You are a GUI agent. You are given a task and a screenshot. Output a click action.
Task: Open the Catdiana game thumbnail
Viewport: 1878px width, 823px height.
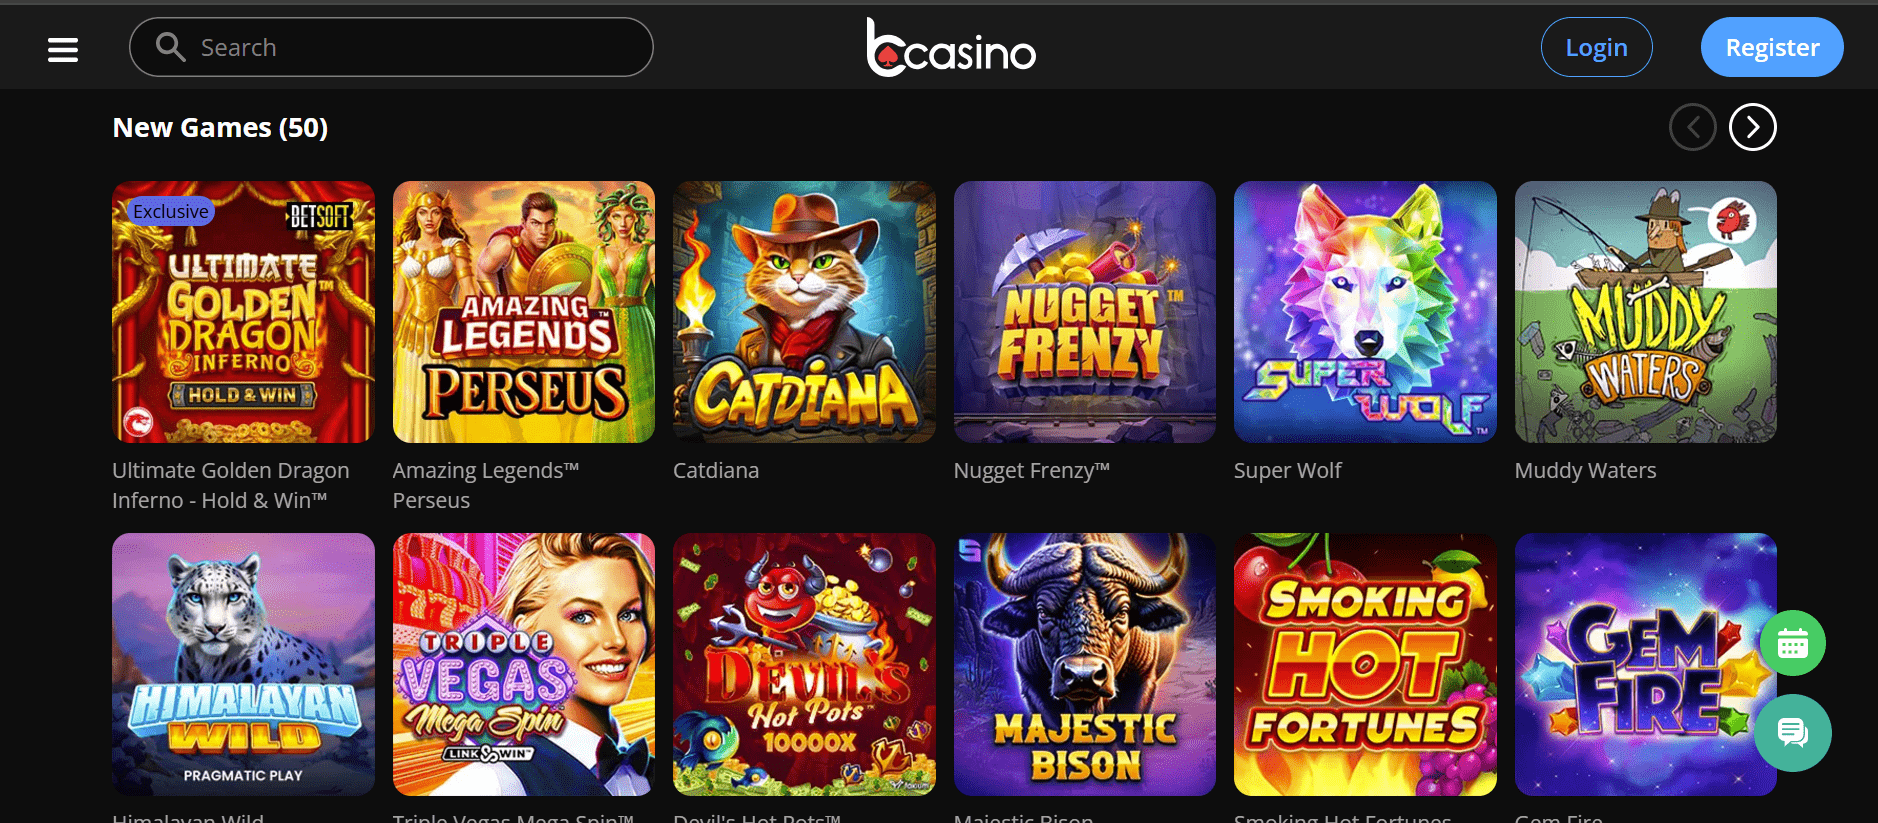click(804, 312)
